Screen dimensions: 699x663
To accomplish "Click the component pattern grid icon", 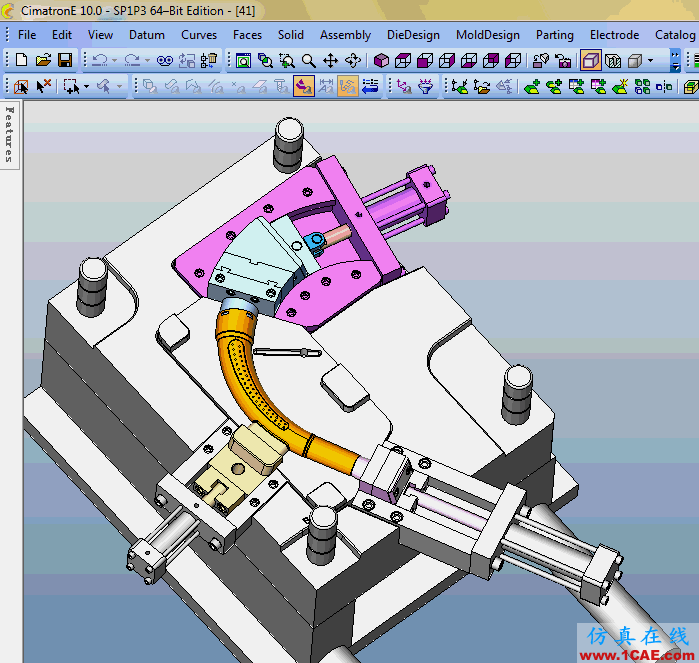I will [642, 86].
